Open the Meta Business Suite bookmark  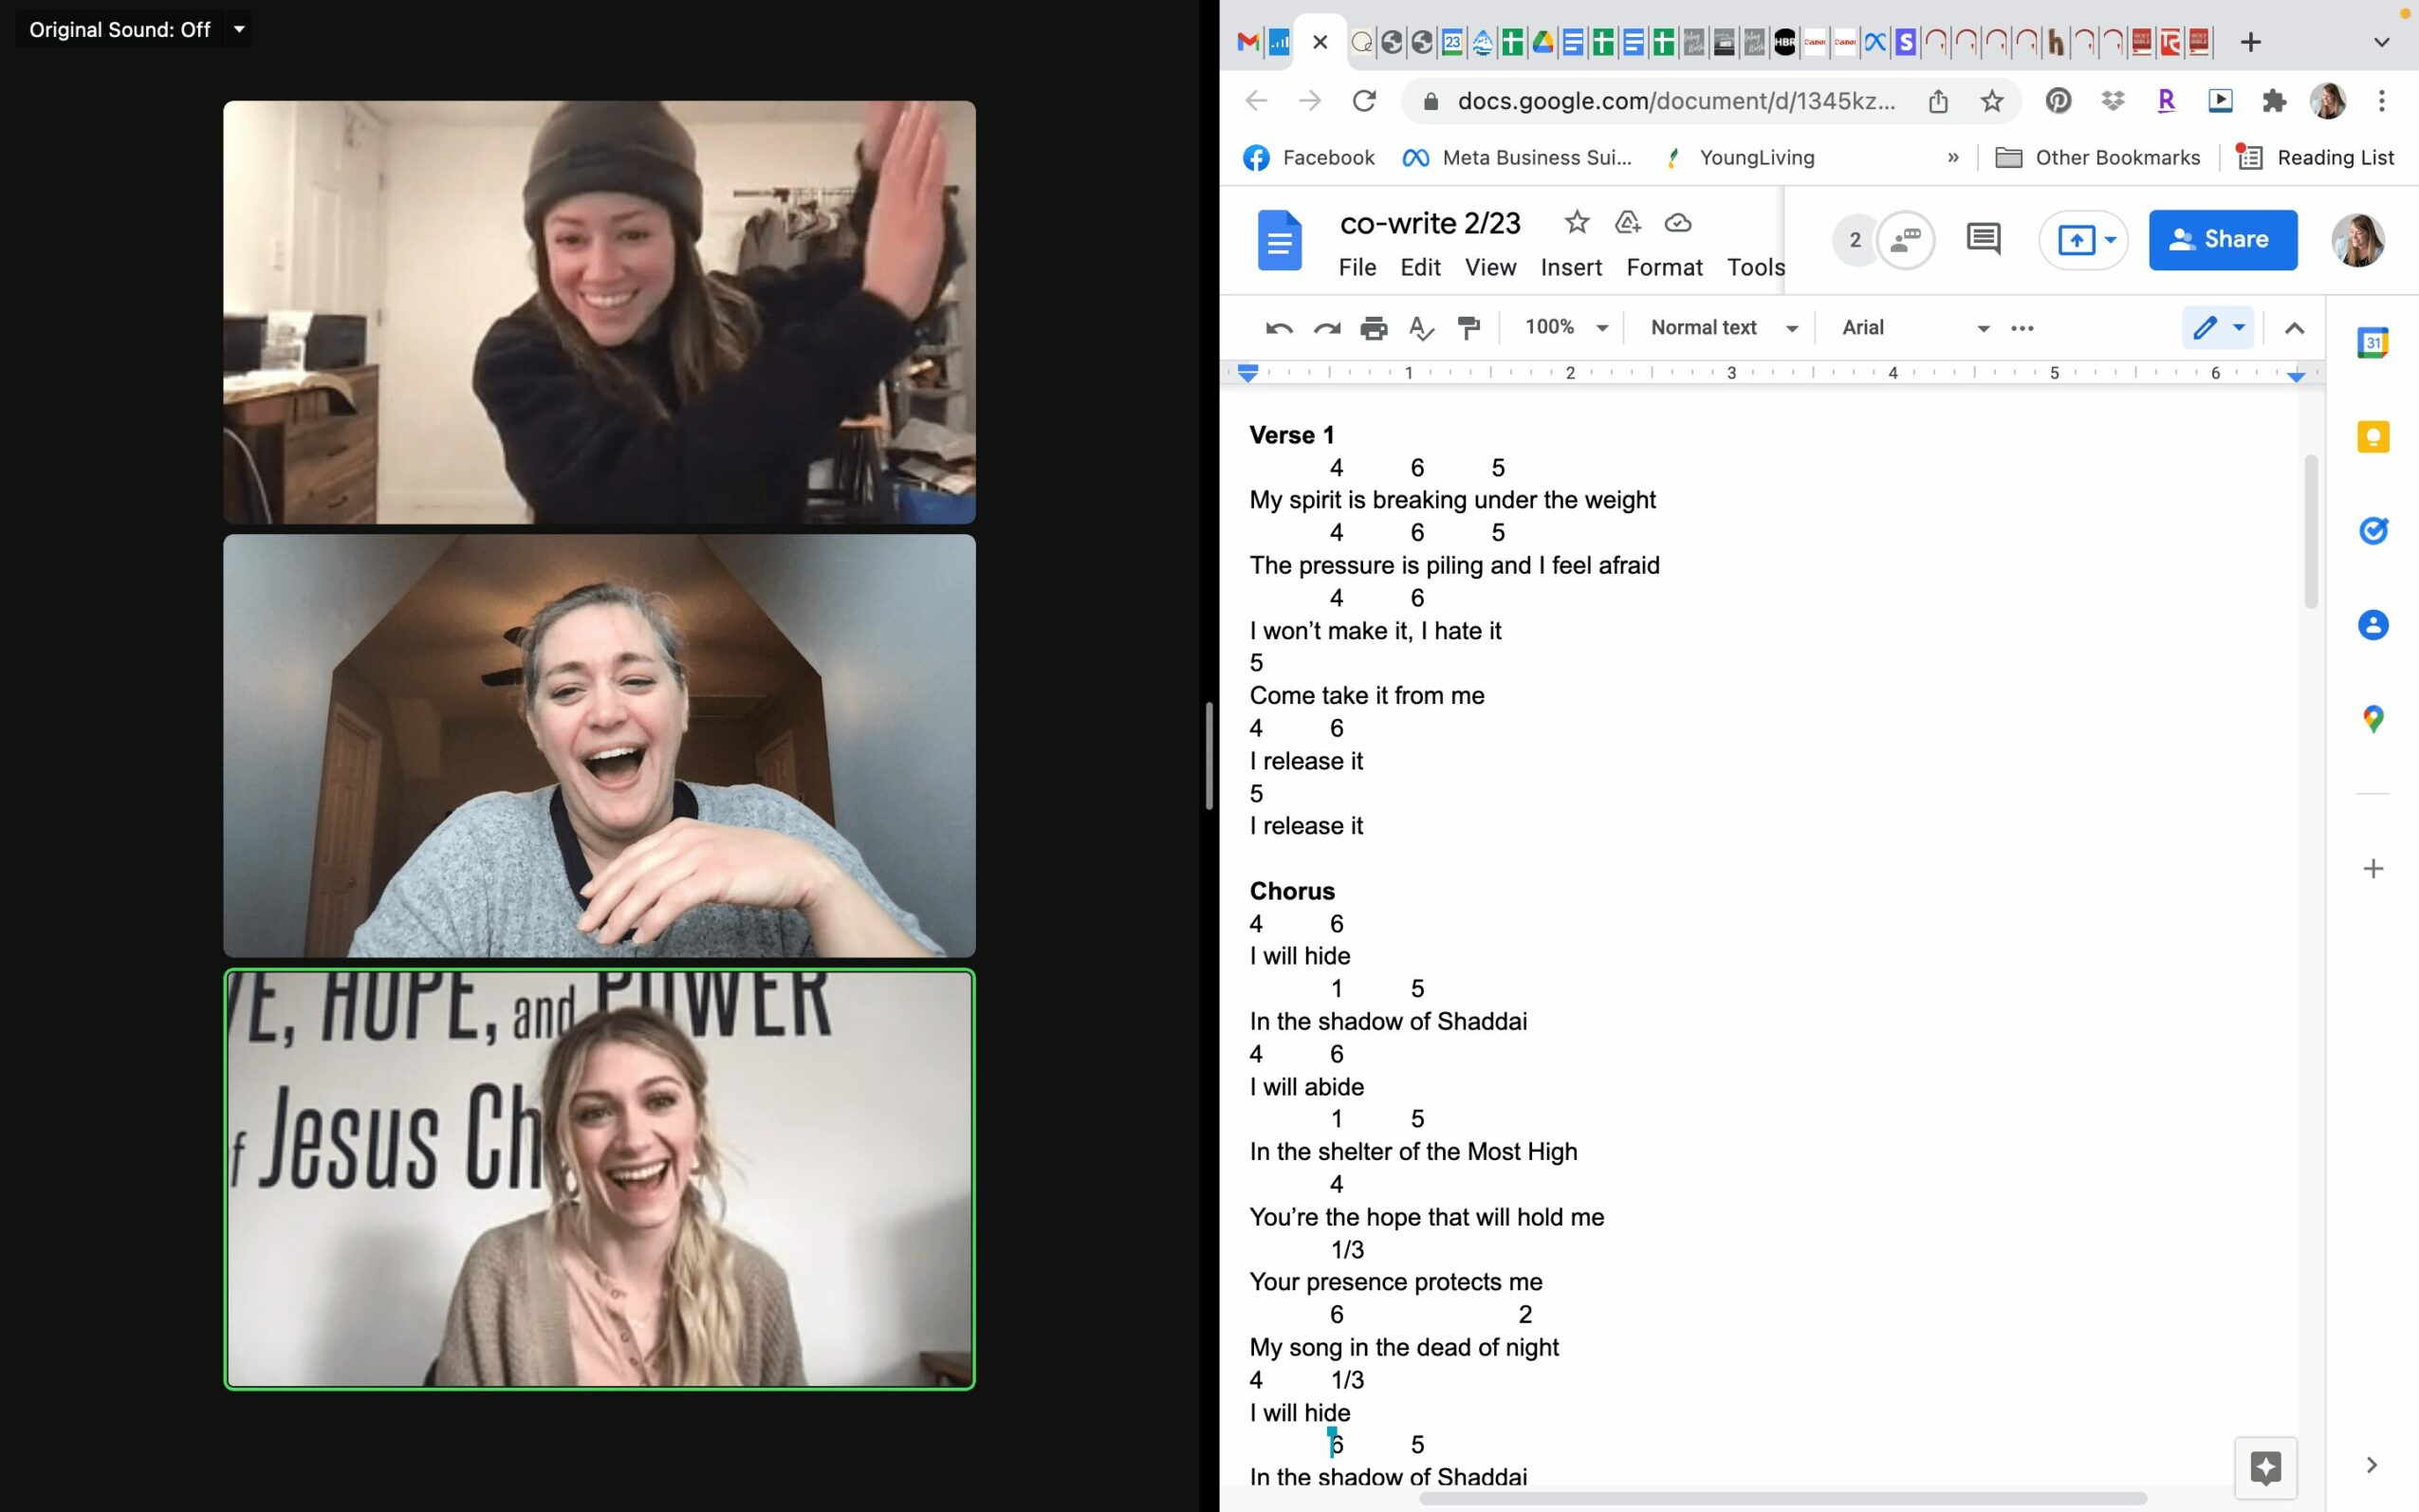pyautogui.click(x=1516, y=158)
